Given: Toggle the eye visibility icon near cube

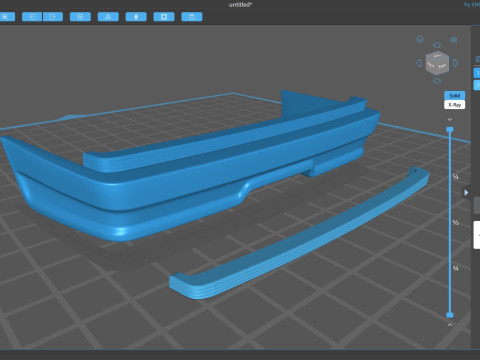Looking at the screenshot, I should [454, 40].
